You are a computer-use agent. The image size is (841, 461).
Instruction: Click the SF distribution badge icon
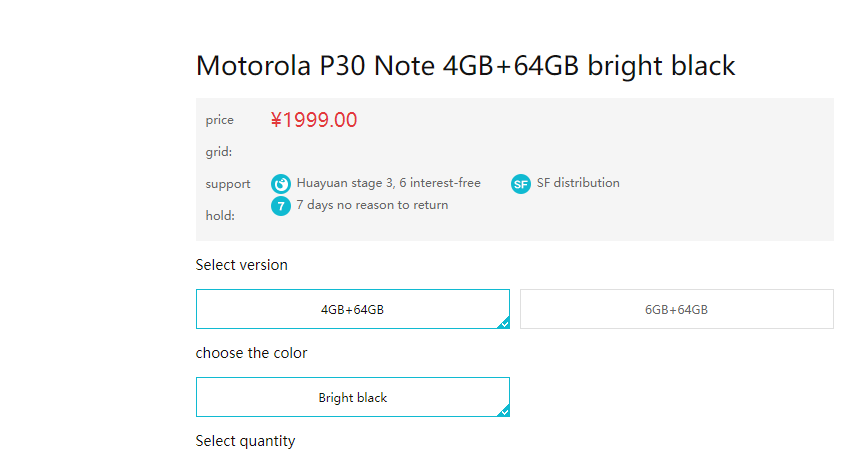coord(520,184)
